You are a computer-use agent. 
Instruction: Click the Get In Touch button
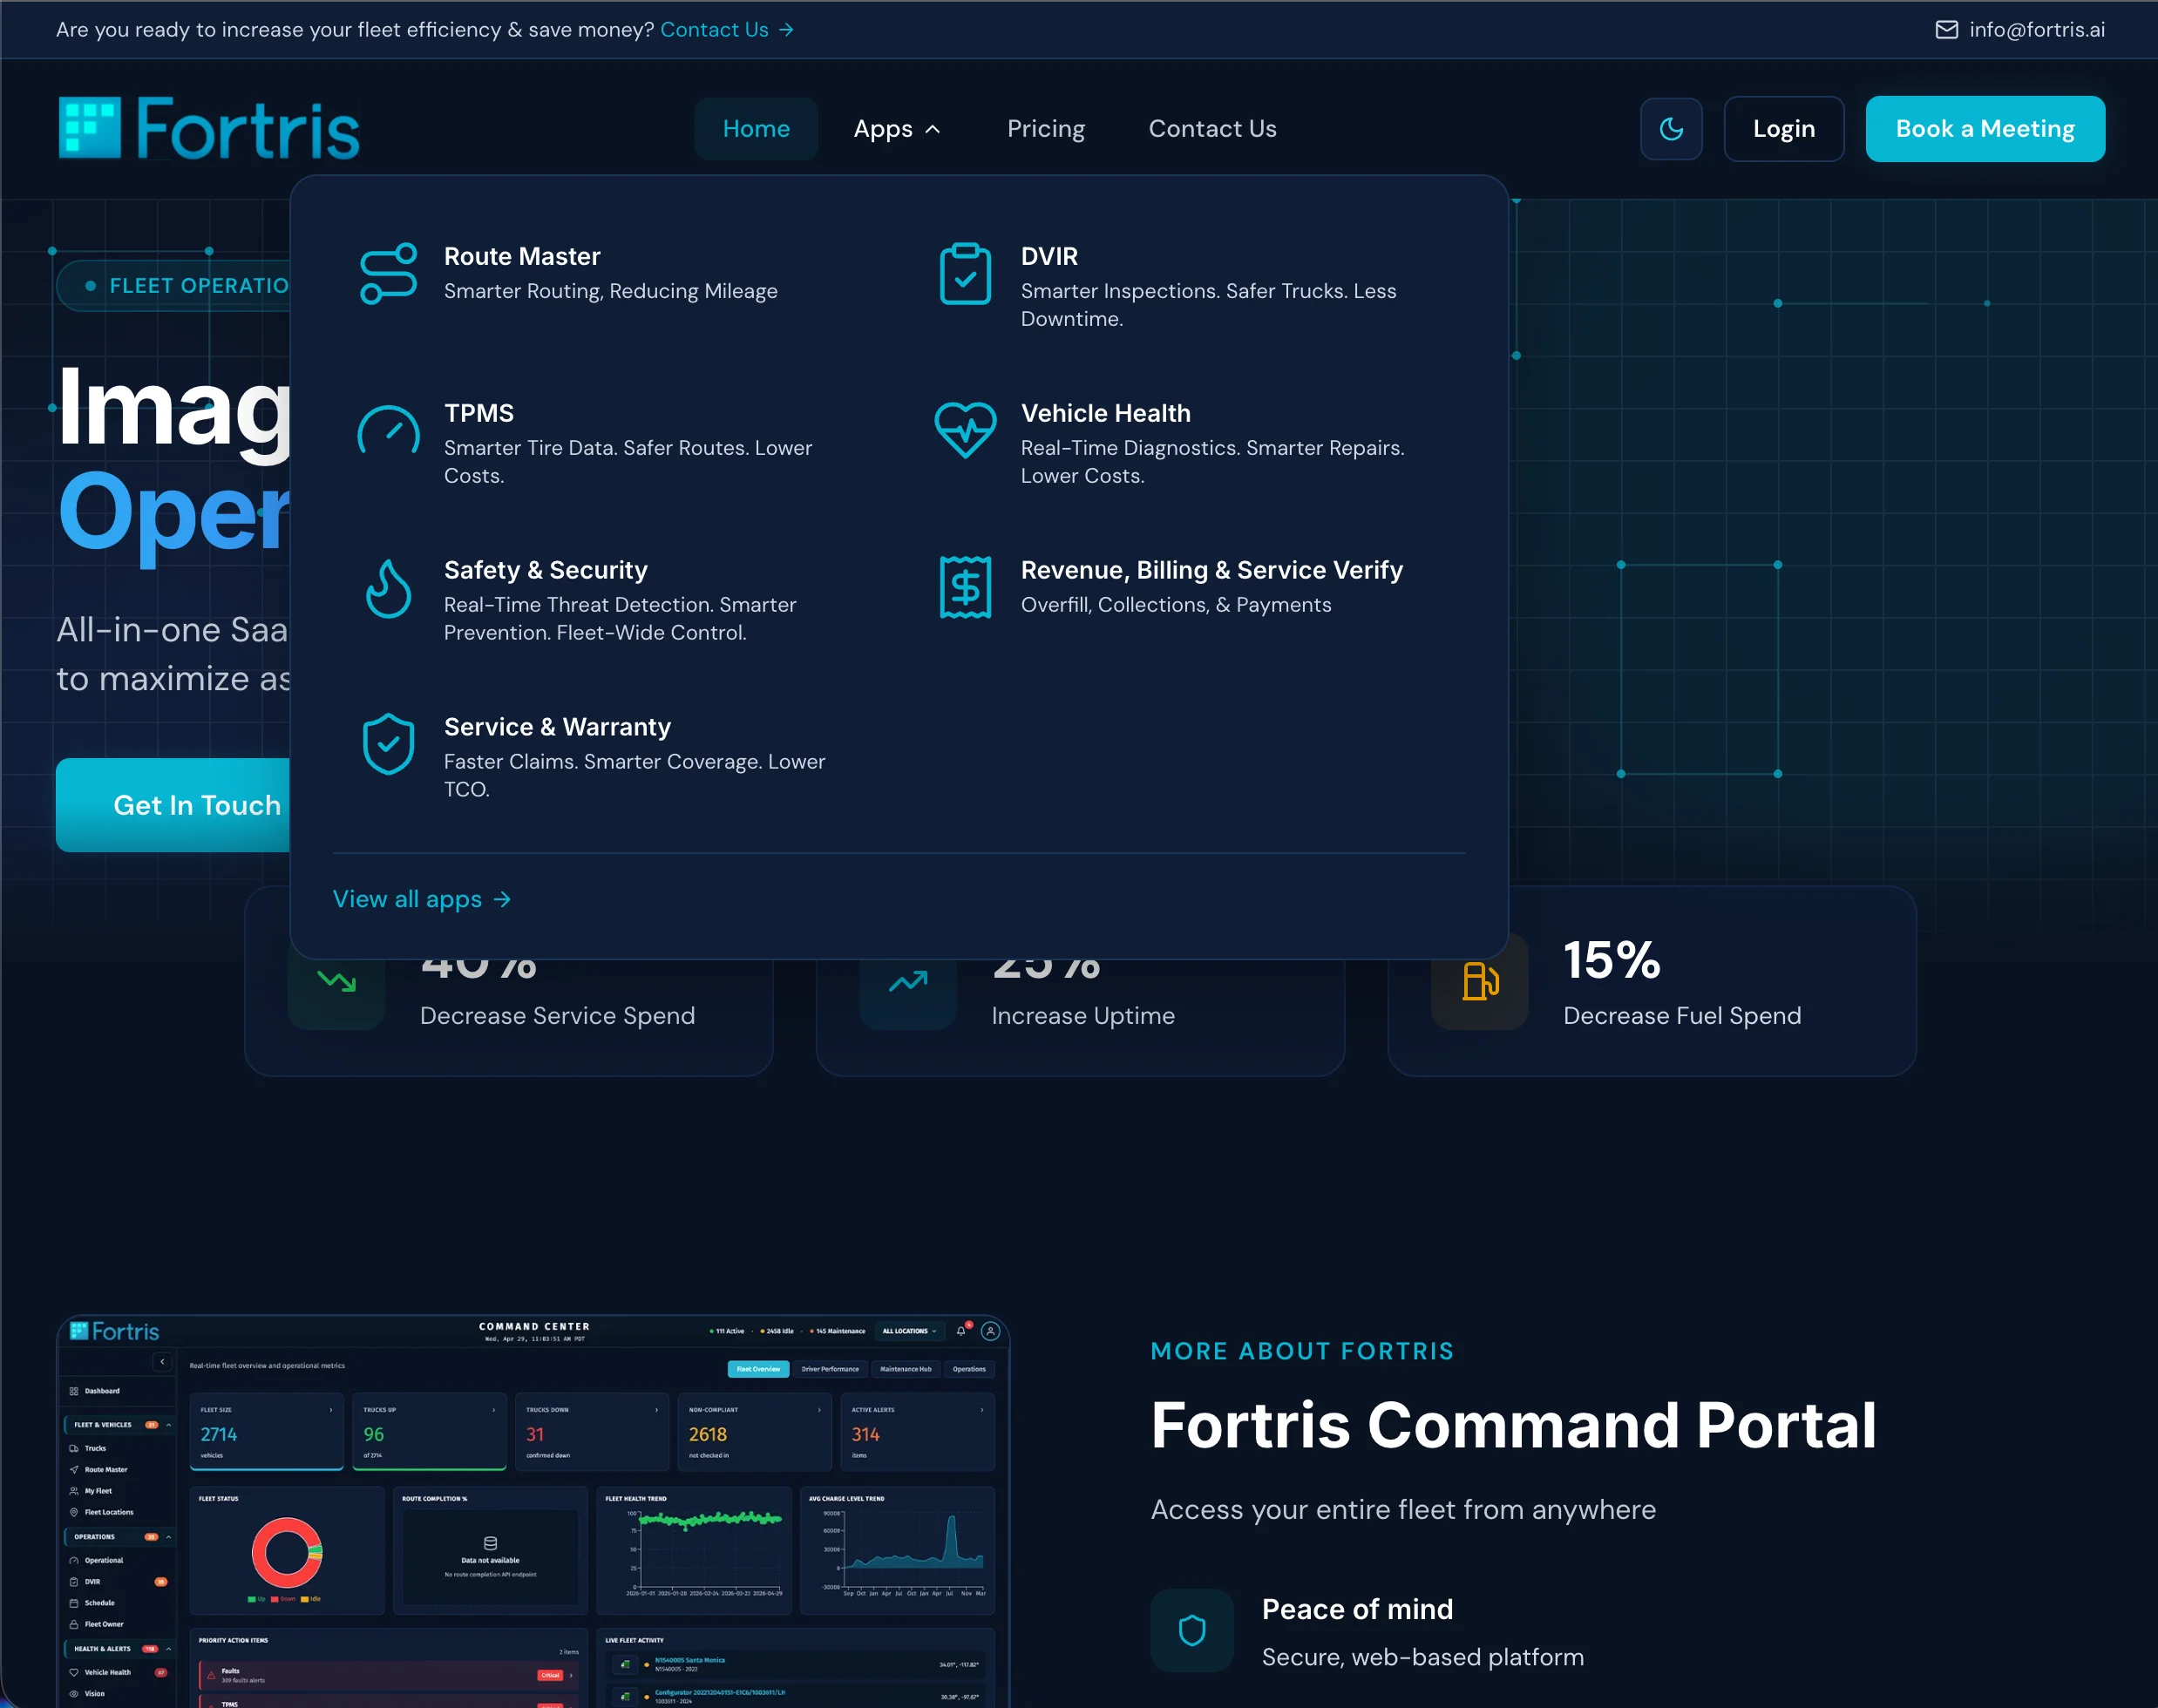(x=173, y=805)
